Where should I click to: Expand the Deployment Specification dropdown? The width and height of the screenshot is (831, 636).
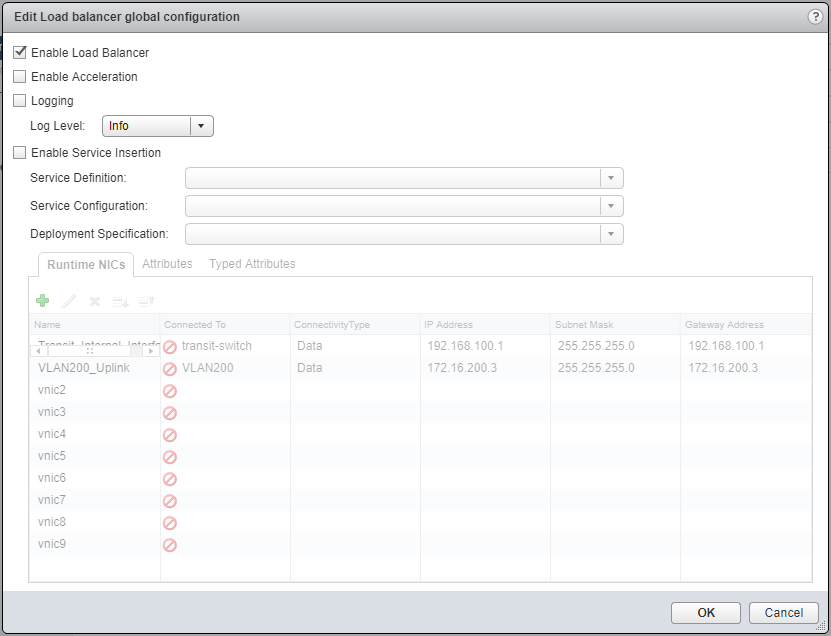pos(611,234)
